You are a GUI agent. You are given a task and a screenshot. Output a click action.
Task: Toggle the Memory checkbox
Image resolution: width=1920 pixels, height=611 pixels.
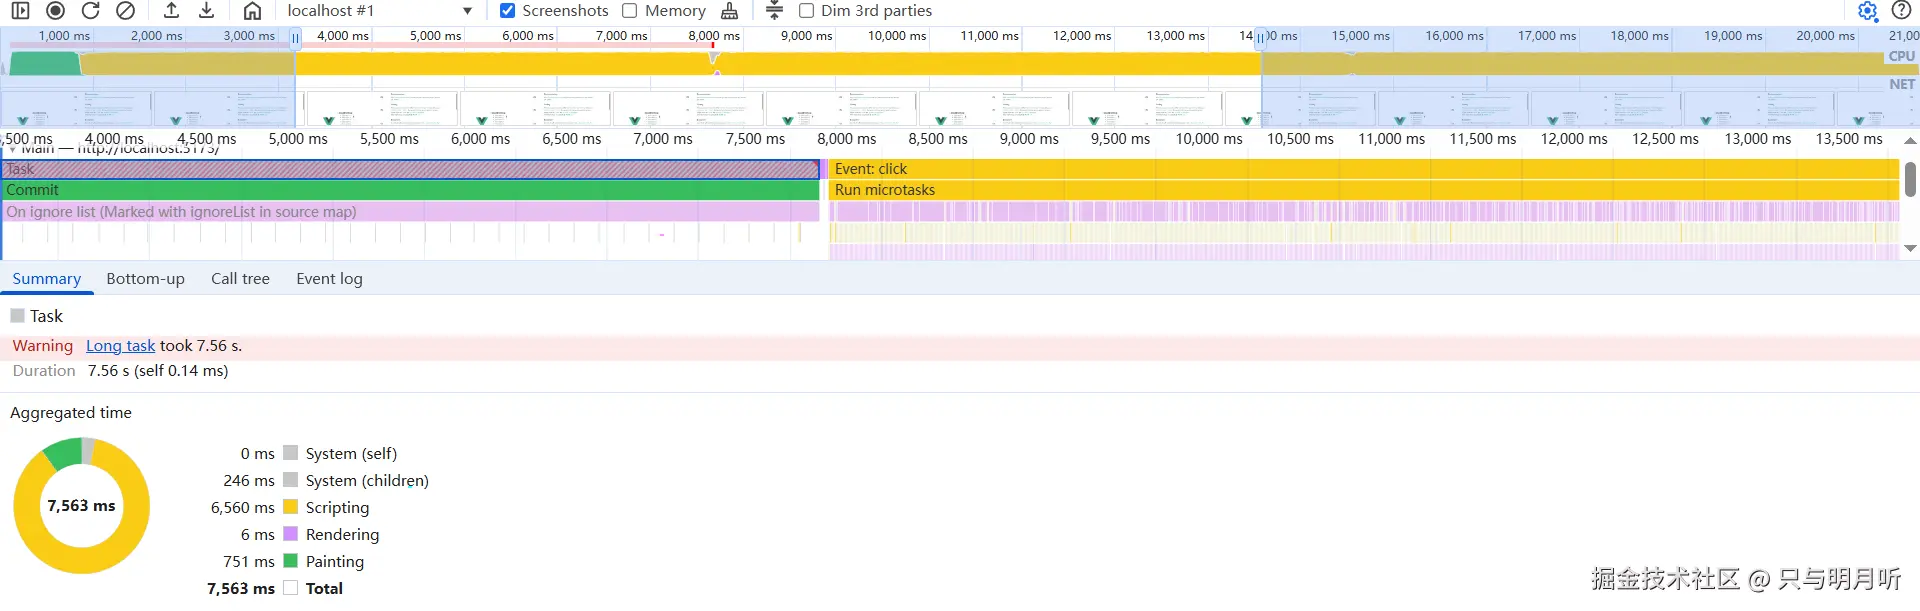point(630,11)
